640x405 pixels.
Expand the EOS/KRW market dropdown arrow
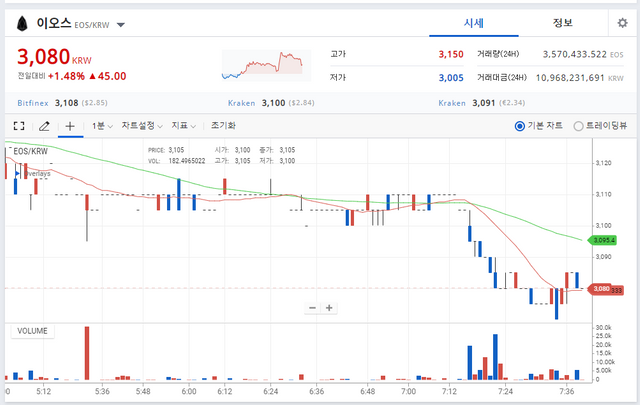coord(120,25)
